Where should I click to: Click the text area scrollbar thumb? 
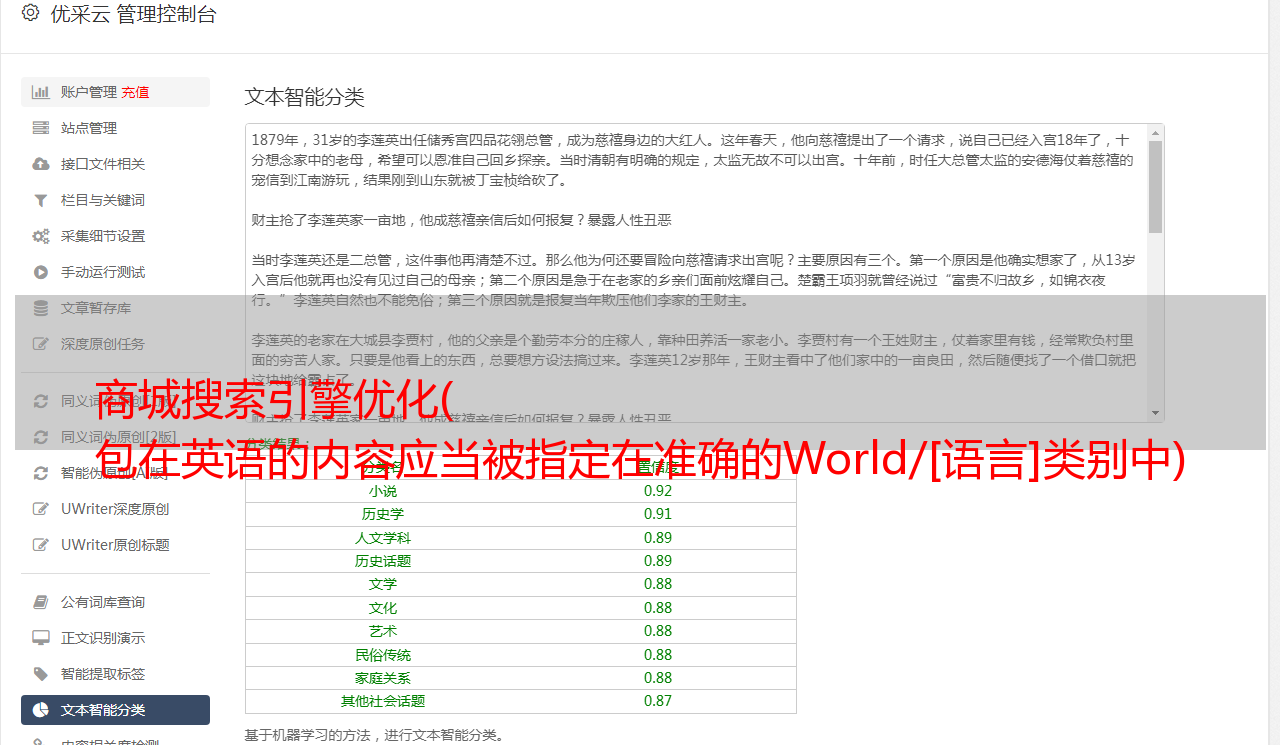click(x=1156, y=186)
